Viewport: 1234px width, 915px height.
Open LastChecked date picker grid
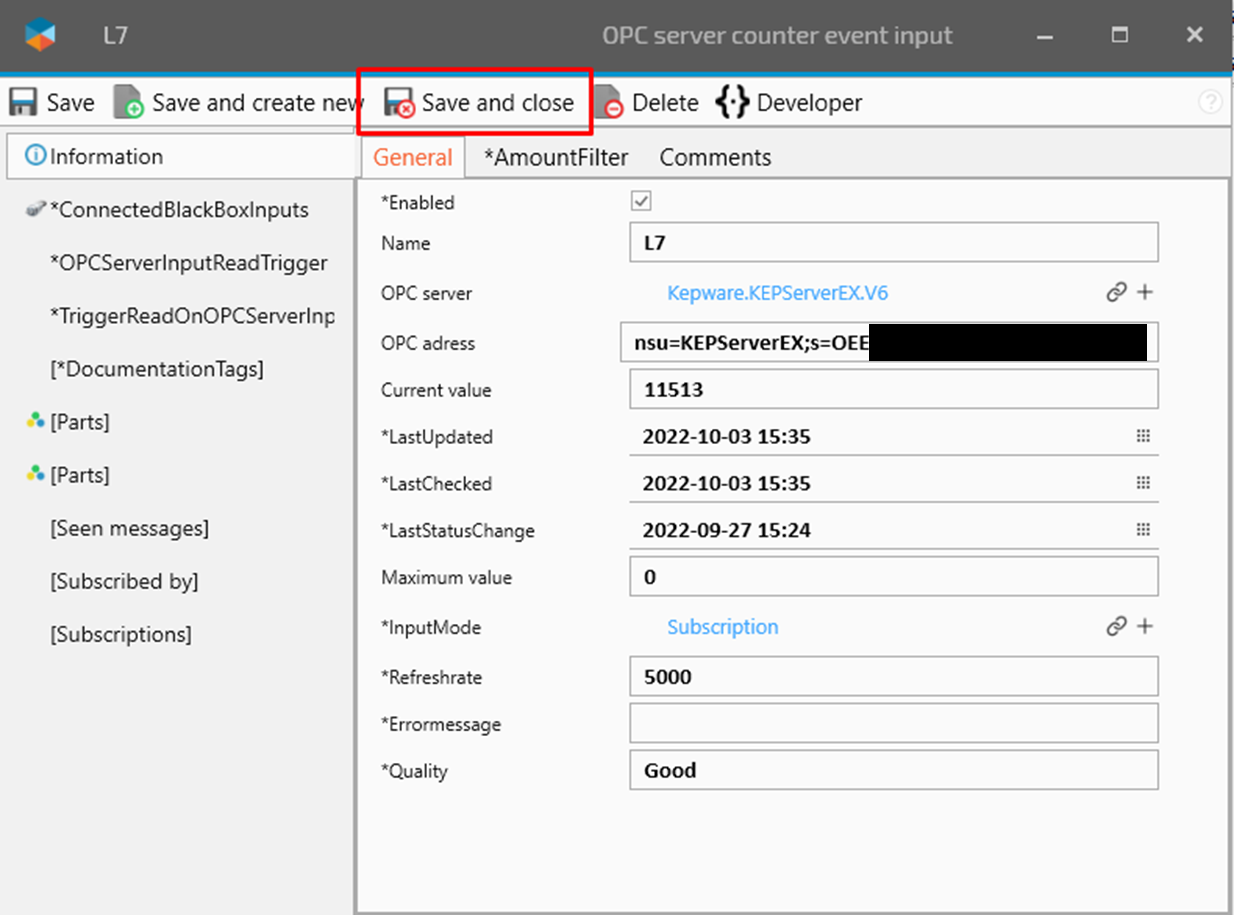coord(1143,483)
